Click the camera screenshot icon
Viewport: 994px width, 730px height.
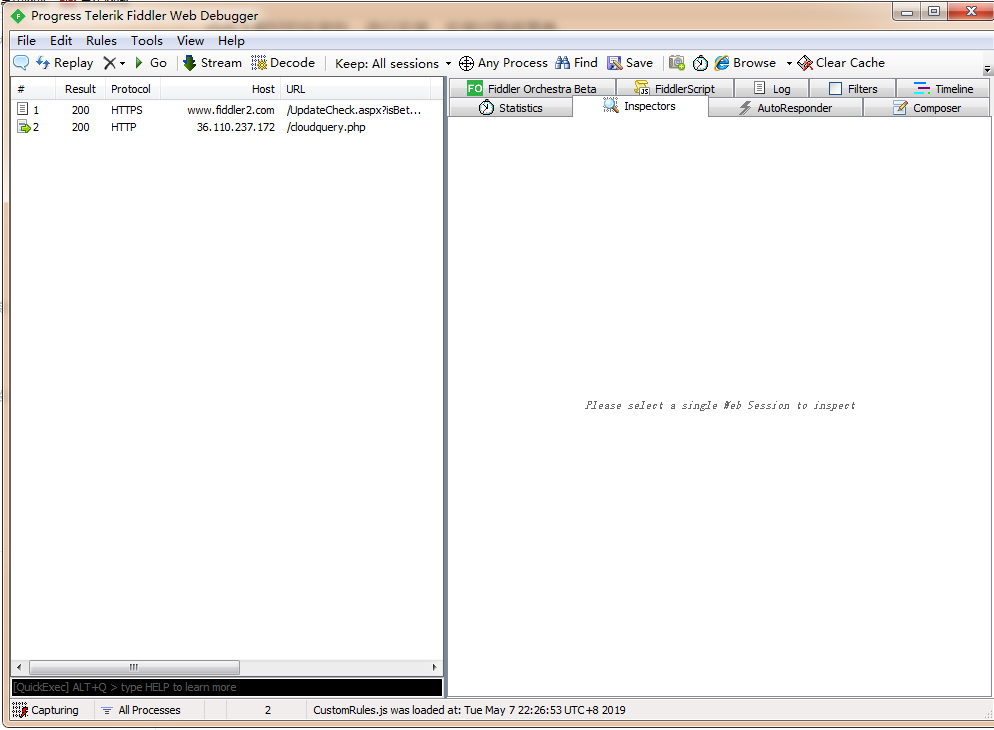click(677, 63)
